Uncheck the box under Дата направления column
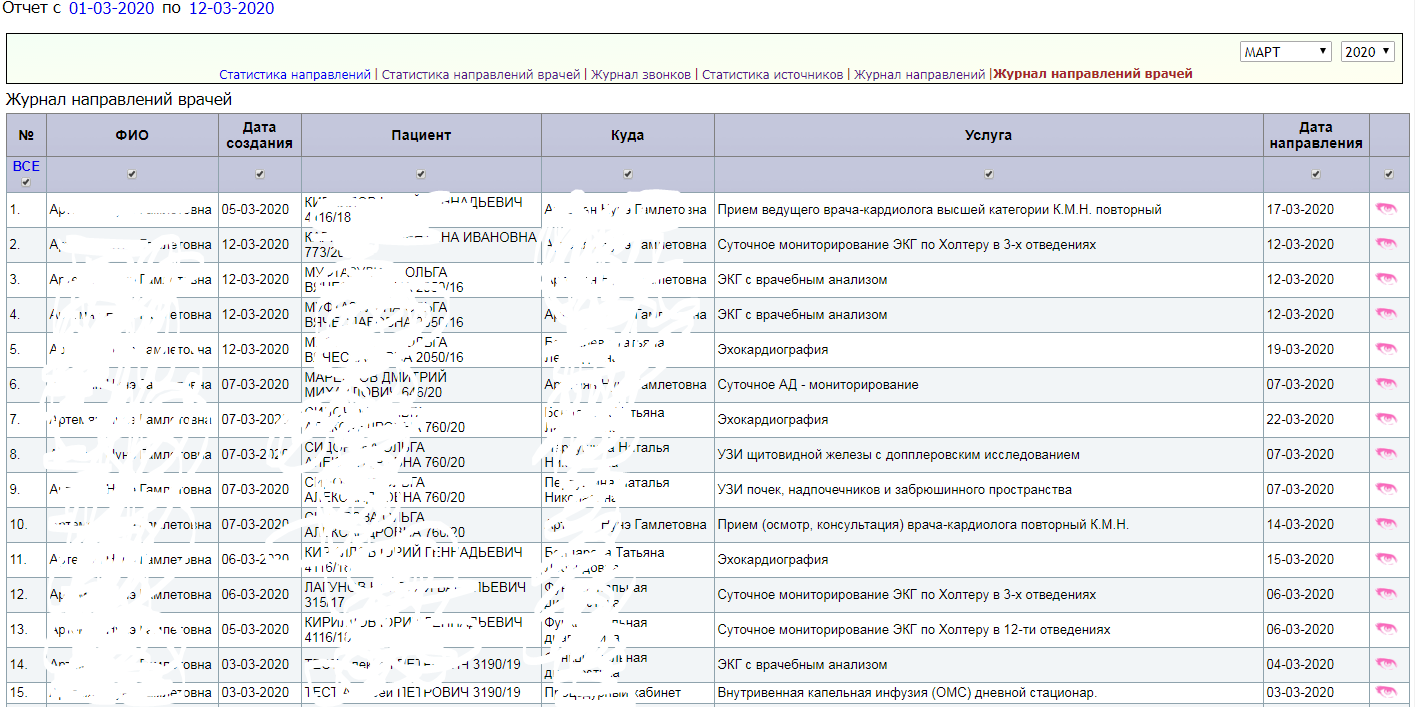The width and height of the screenshot is (1415, 710). [1315, 175]
